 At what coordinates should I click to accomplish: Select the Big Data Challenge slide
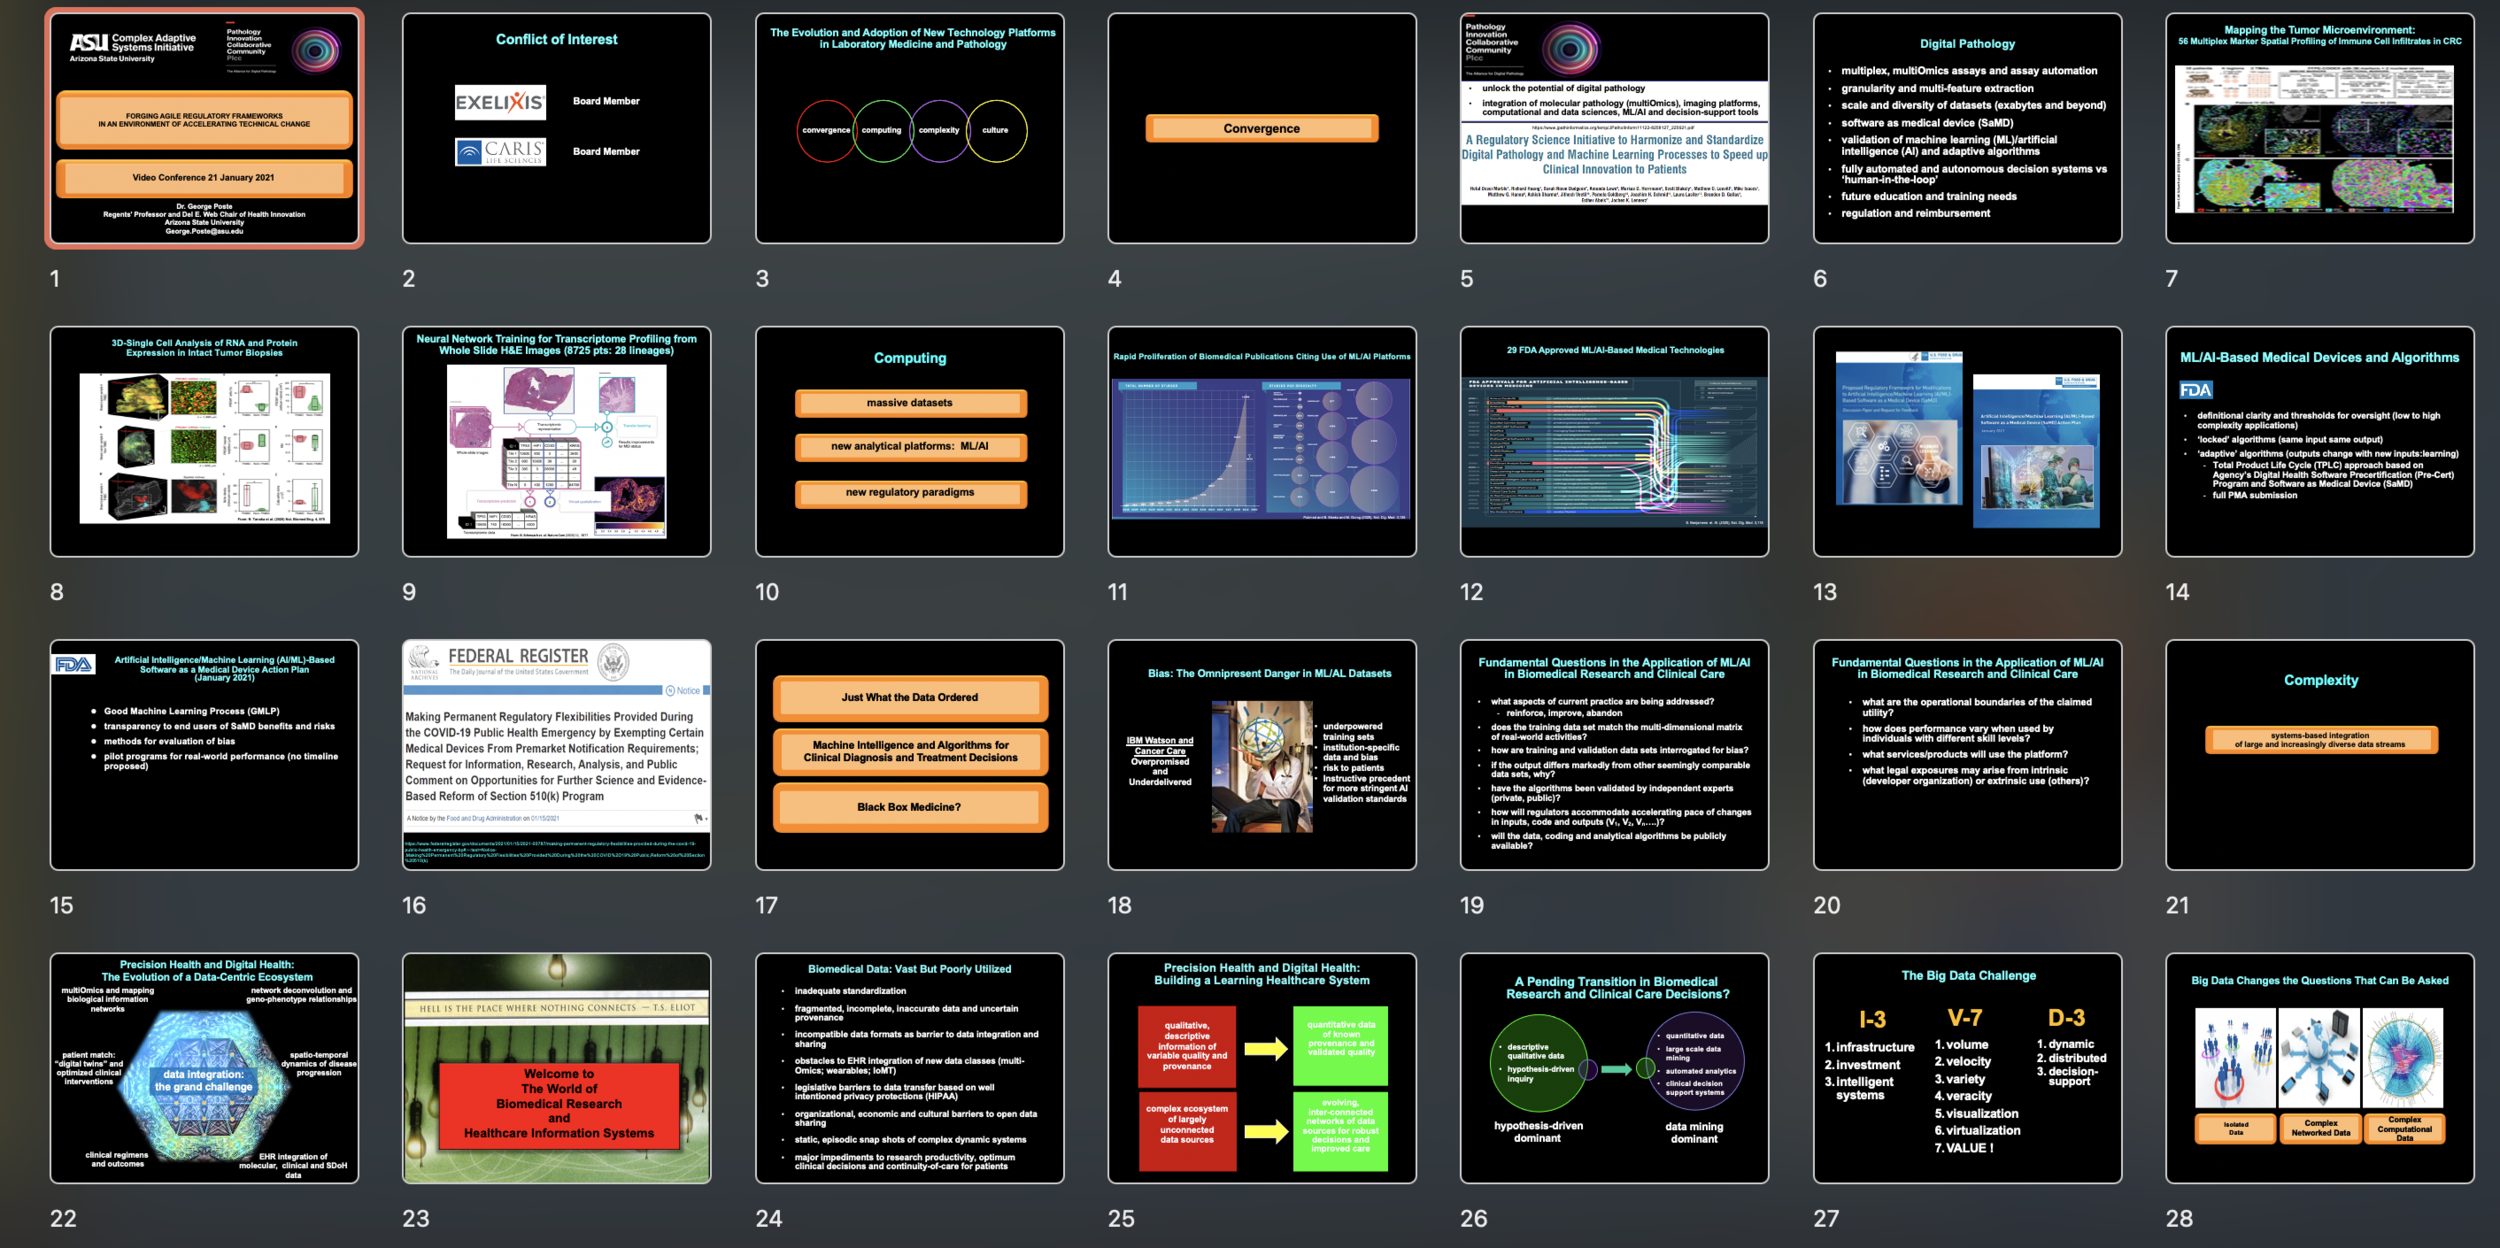[x=1966, y=1068]
